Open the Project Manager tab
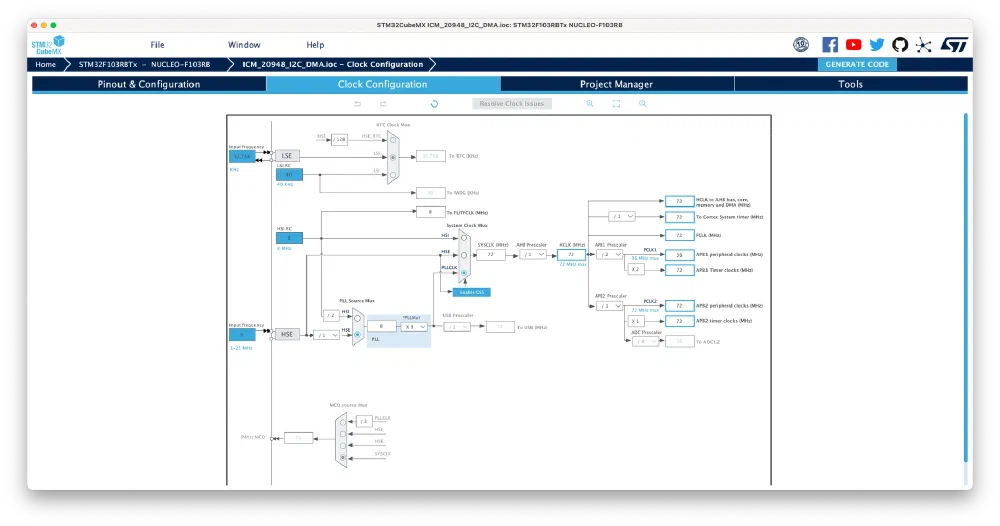 coord(616,84)
